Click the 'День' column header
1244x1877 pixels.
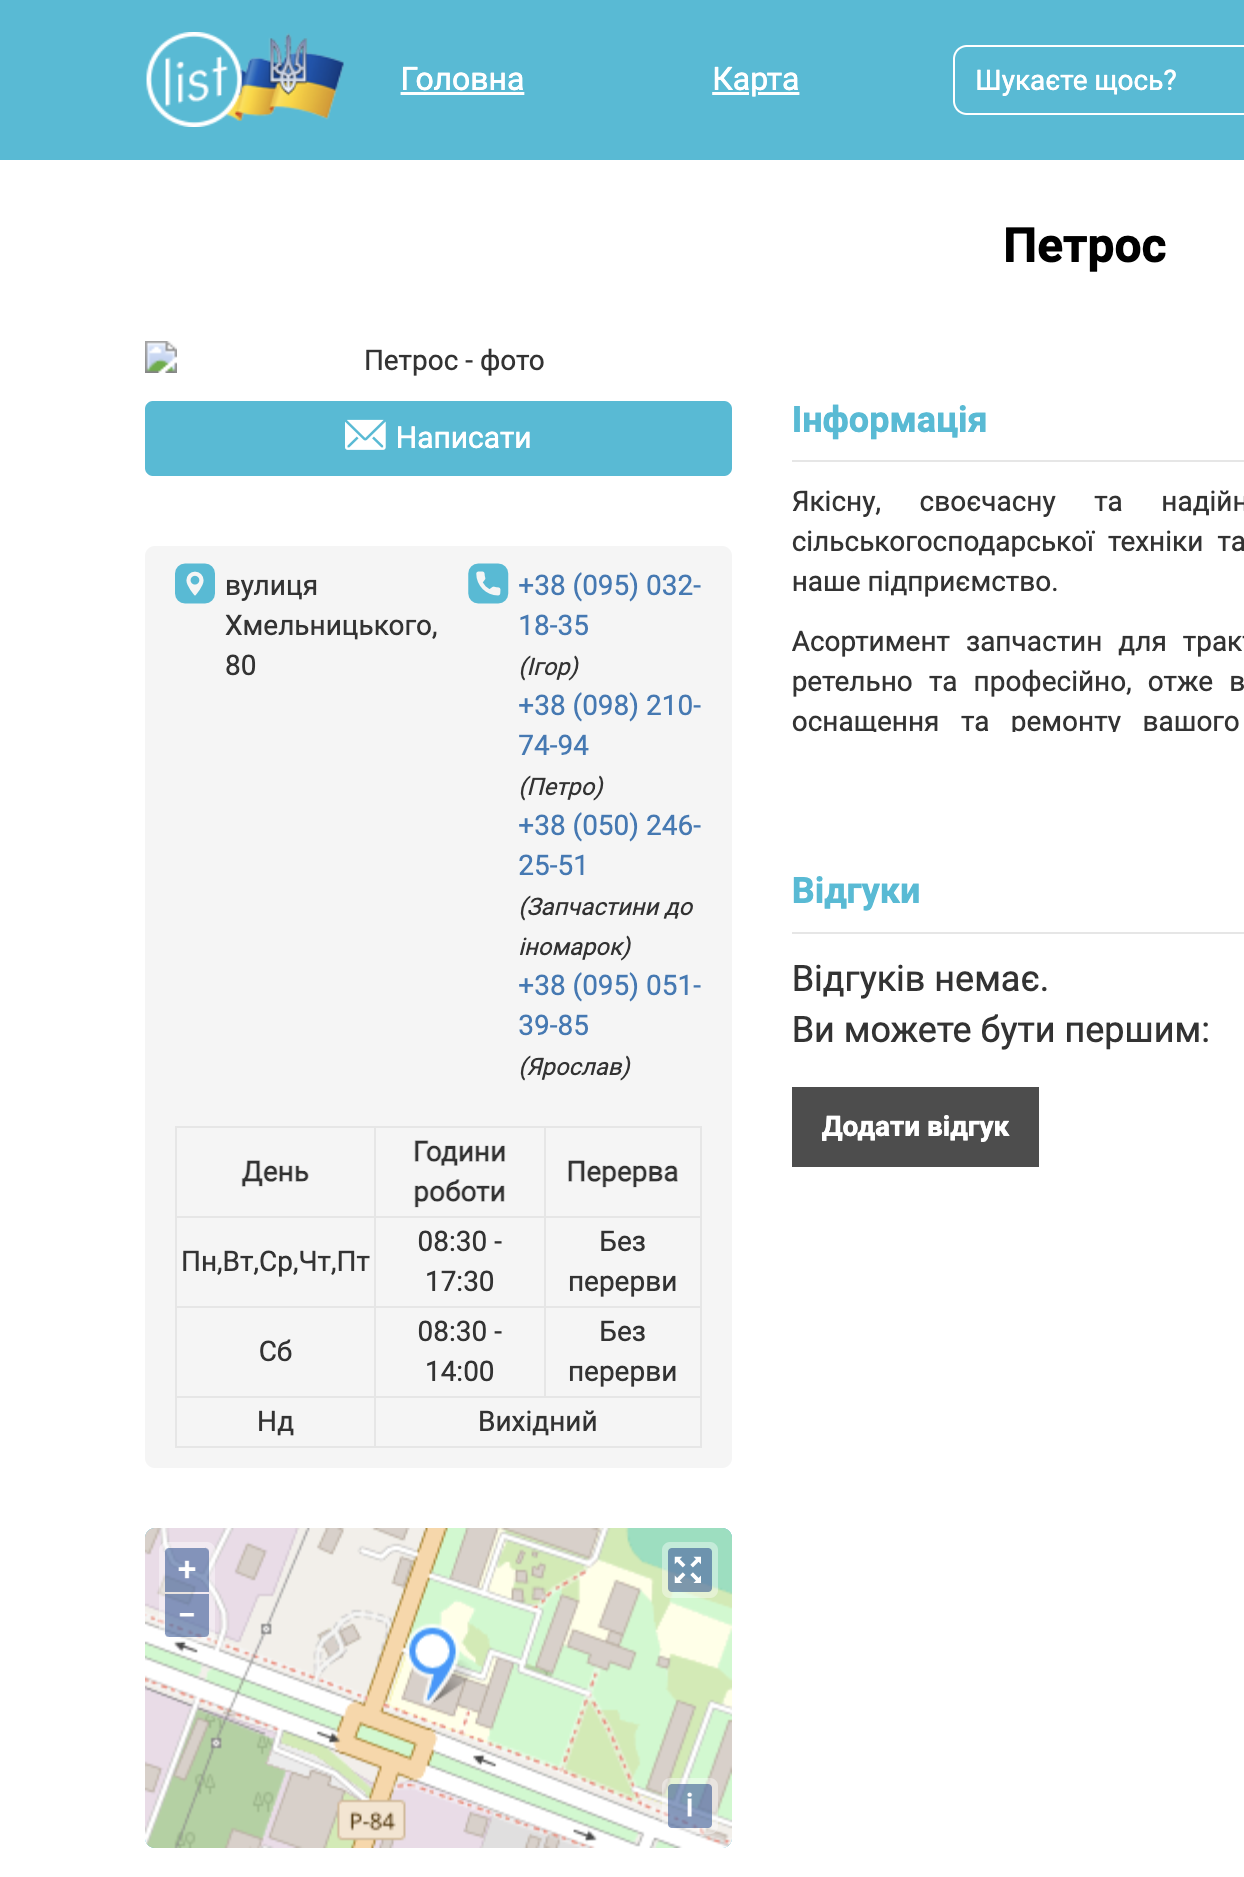pyautogui.click(x=275, y=1172)
